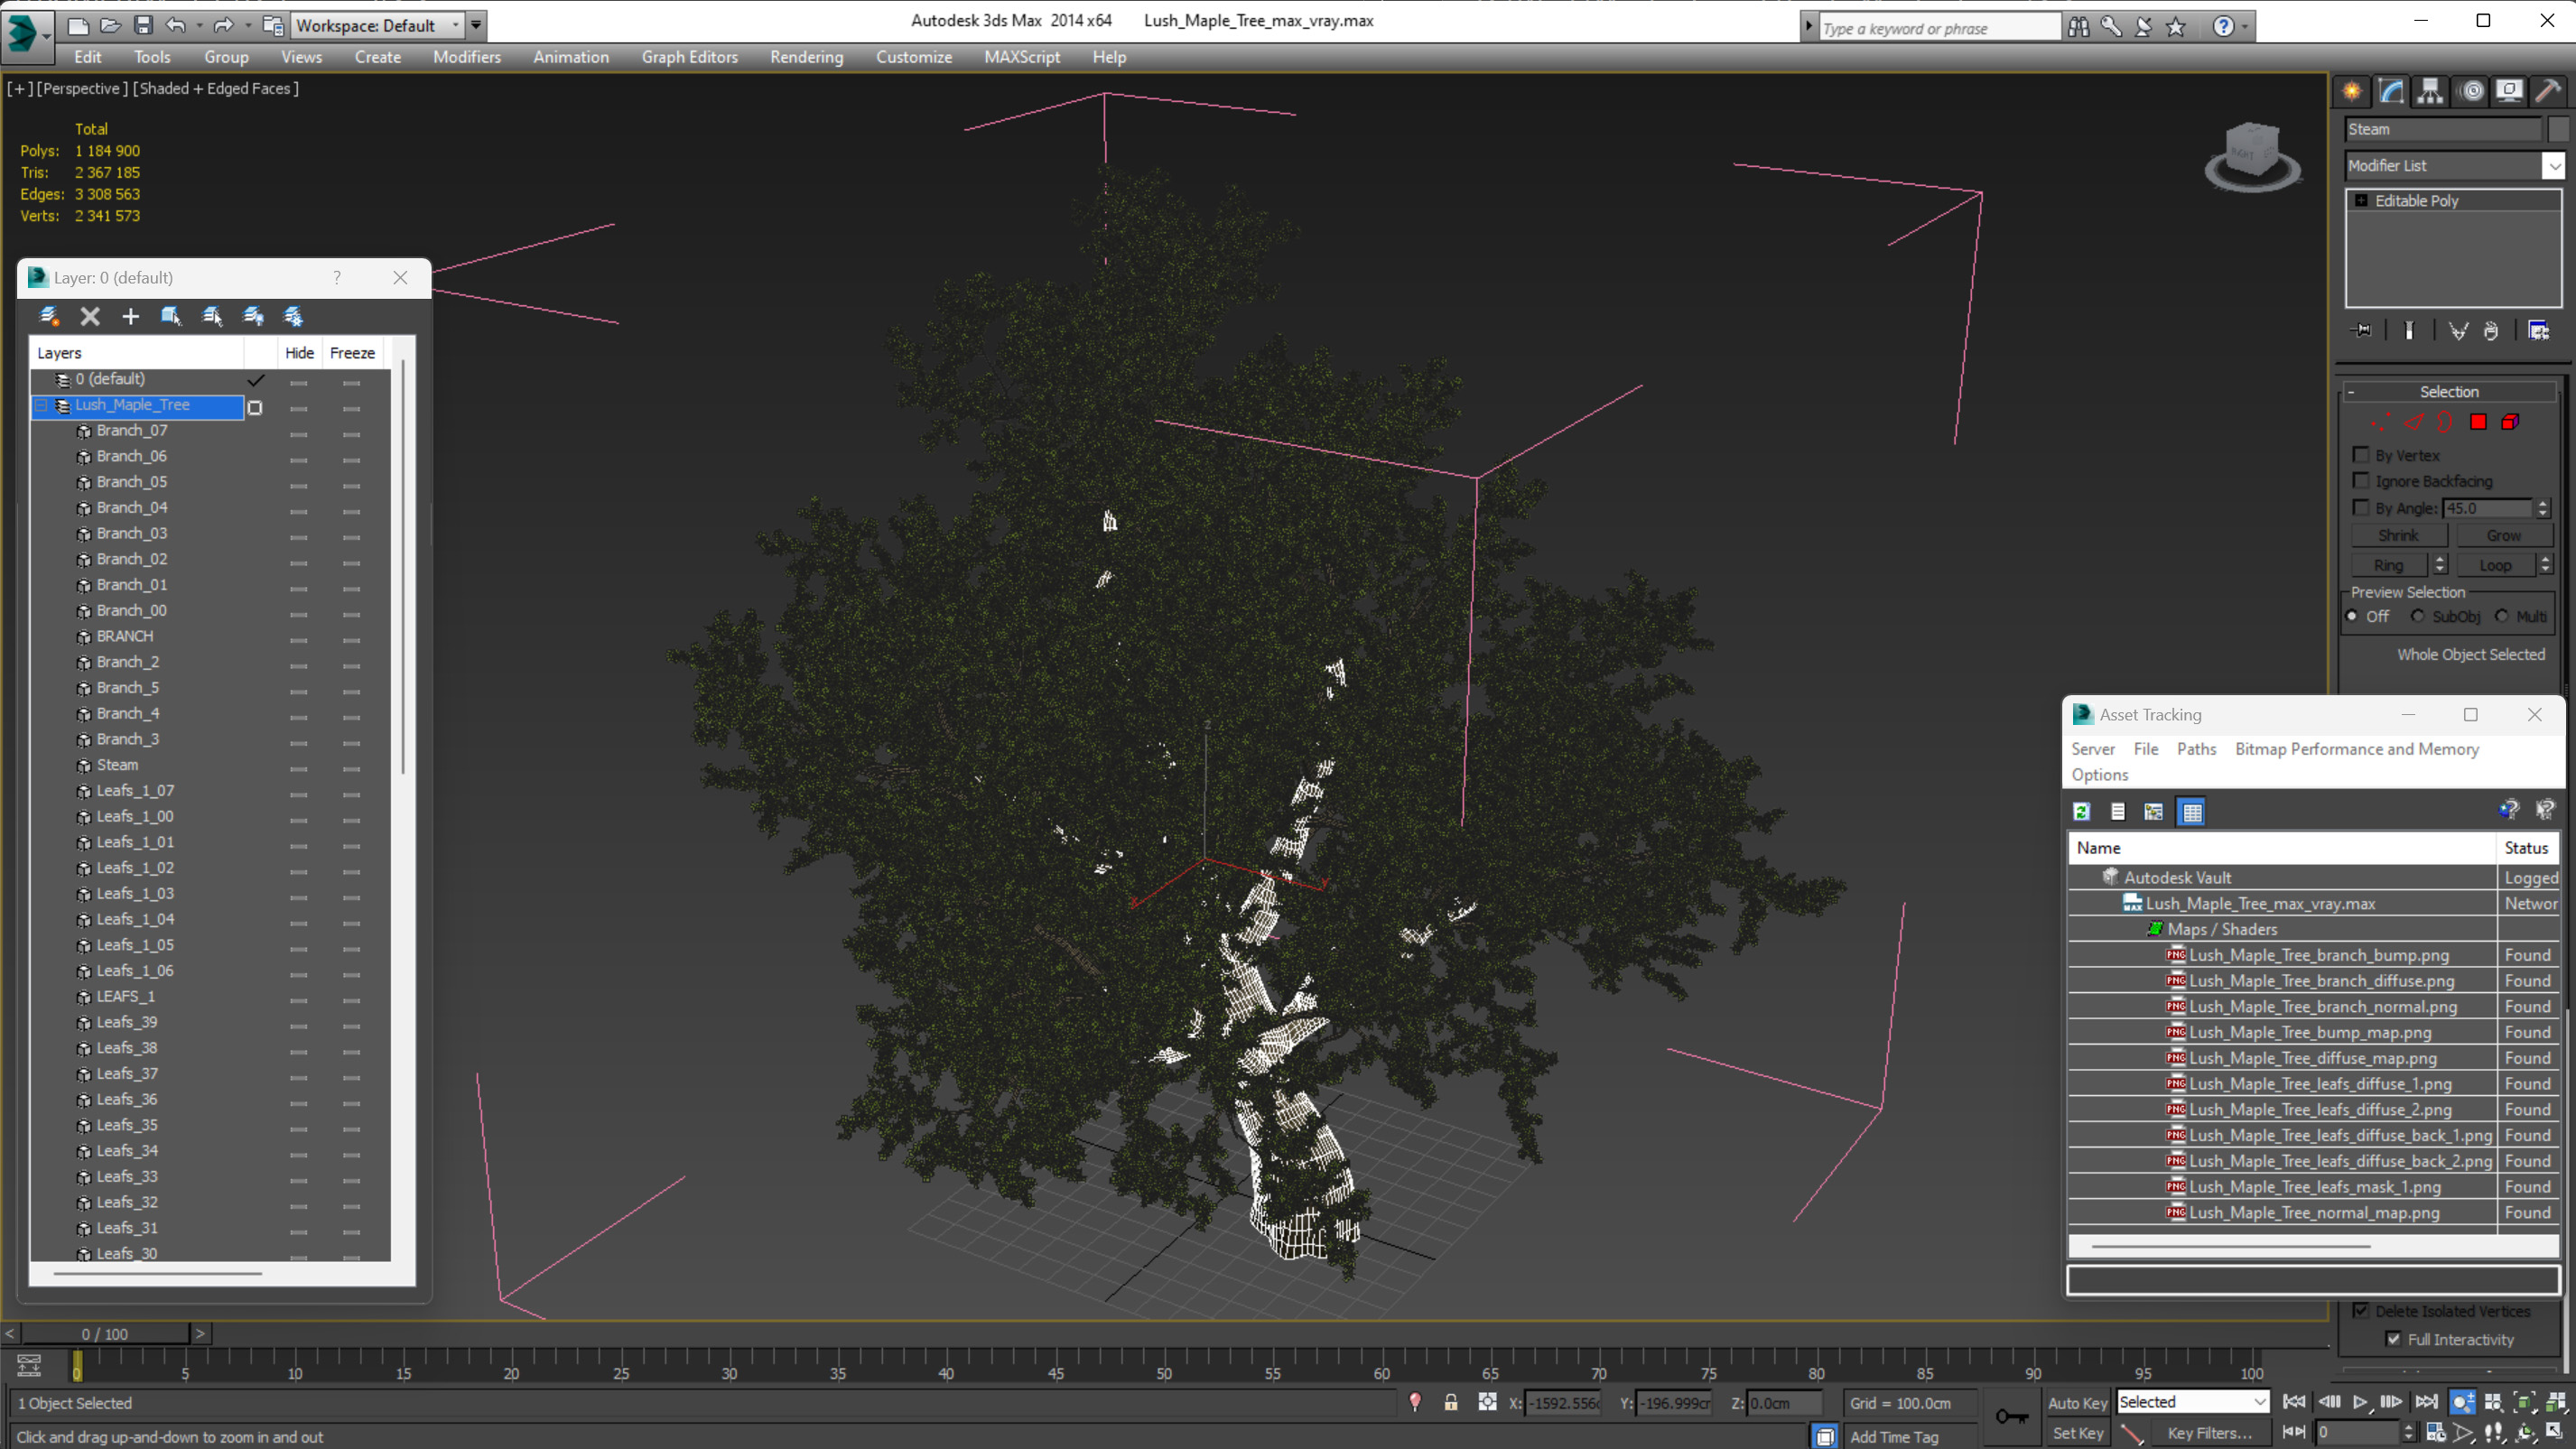
Task: Click Delete layer X icon
Action: [90, 316]
